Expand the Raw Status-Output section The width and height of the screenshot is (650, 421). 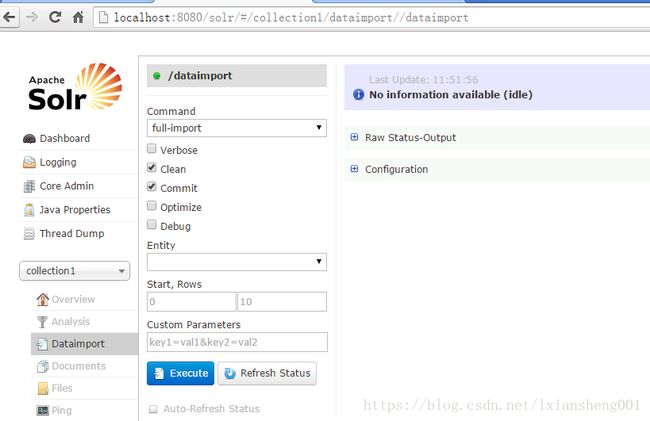point(354,137)
